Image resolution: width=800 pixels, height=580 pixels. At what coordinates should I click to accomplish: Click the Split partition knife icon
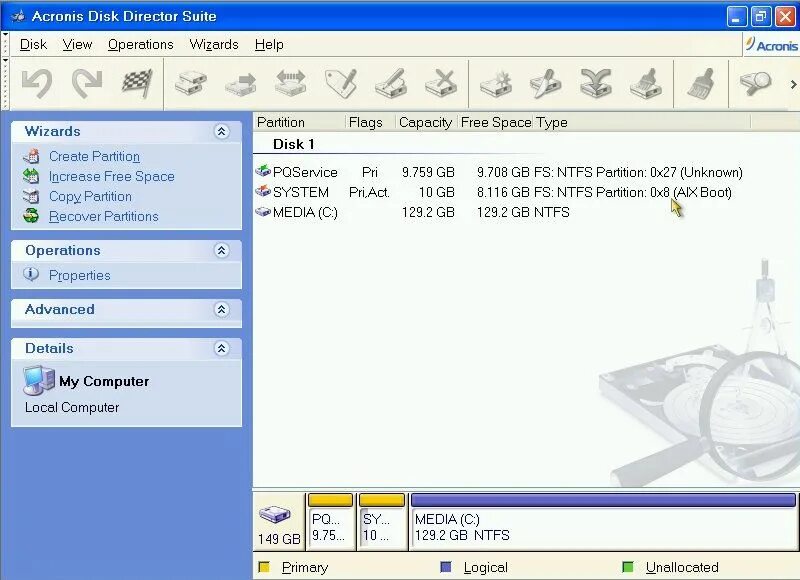[x=546, y=83]
